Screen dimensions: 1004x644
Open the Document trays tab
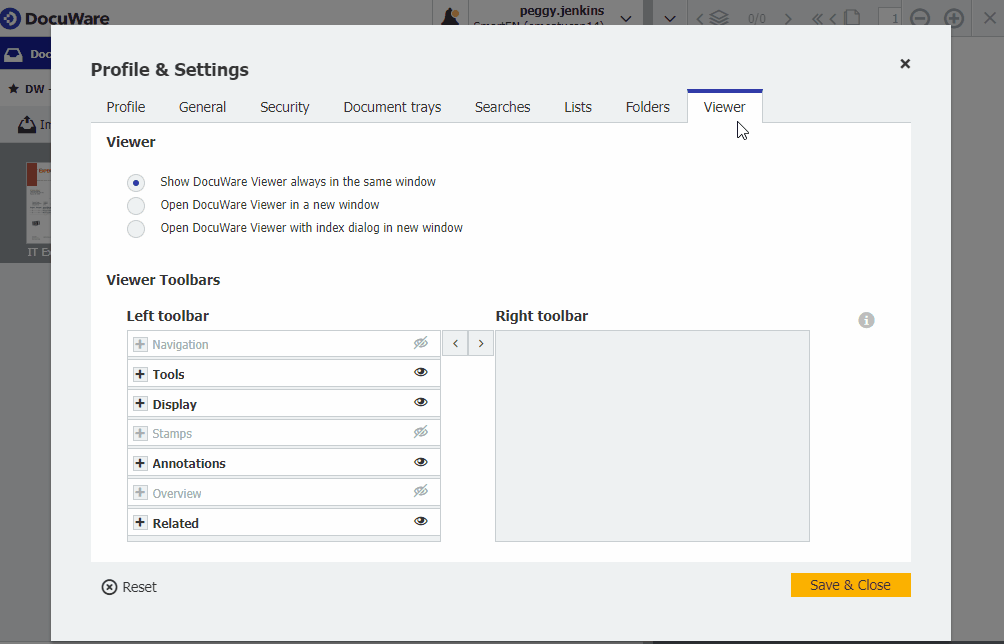point(392,107)
